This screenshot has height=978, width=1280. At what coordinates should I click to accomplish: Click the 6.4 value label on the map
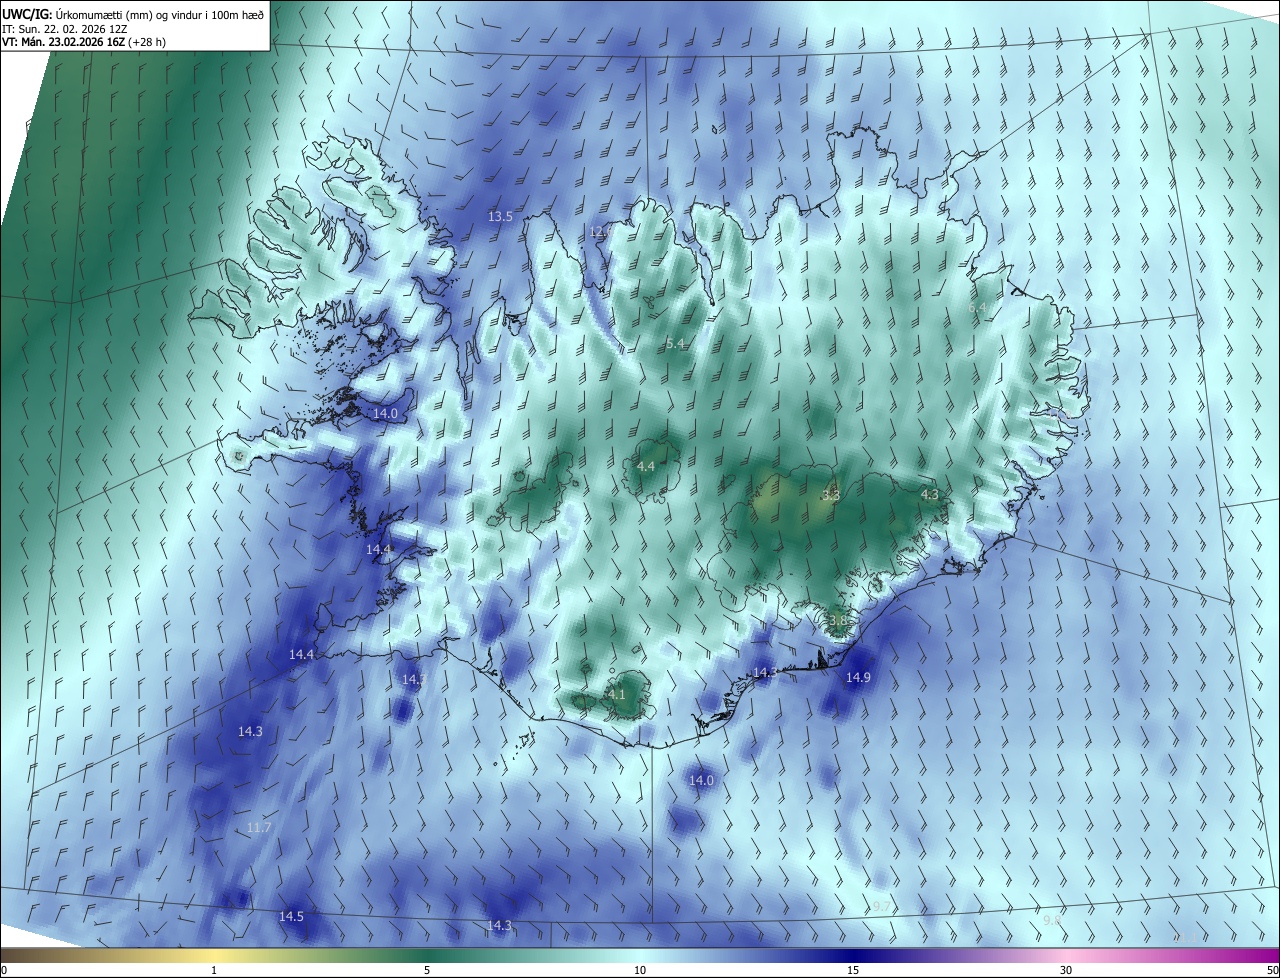coord(977,307)
